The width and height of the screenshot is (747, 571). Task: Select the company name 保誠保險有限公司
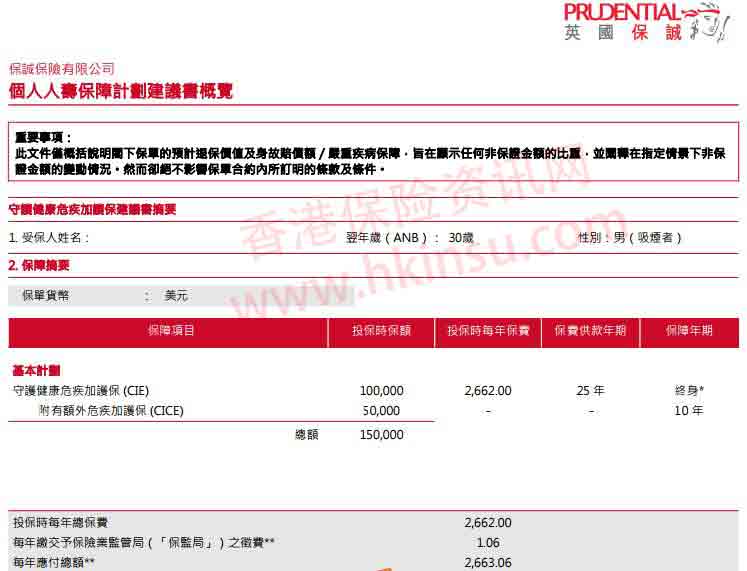coord(62,69)
